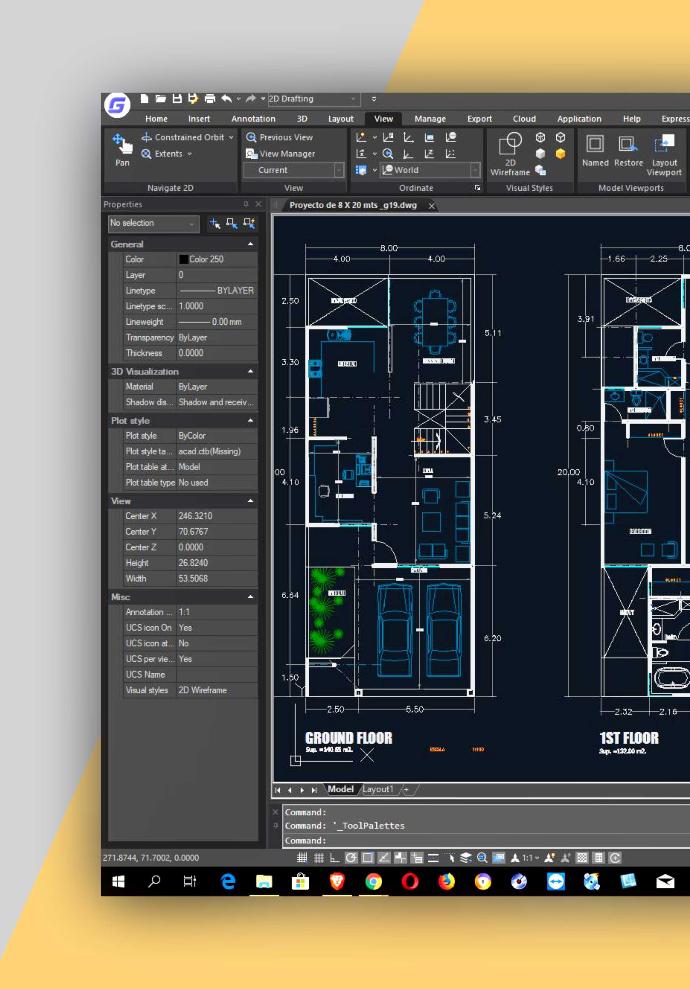This screenshot has width=690, height=989.
Task: Click the Redo arrow icon
Action: click(251, 98)
